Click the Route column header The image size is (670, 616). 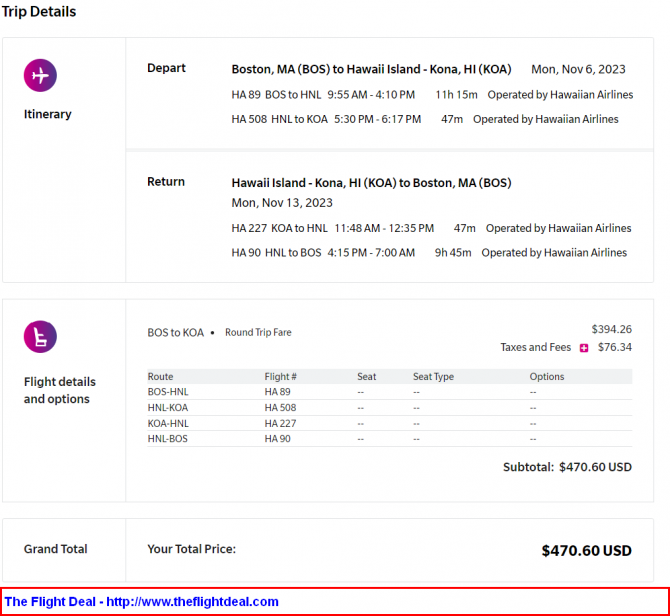pyautogui.click(x=160, y=377)
